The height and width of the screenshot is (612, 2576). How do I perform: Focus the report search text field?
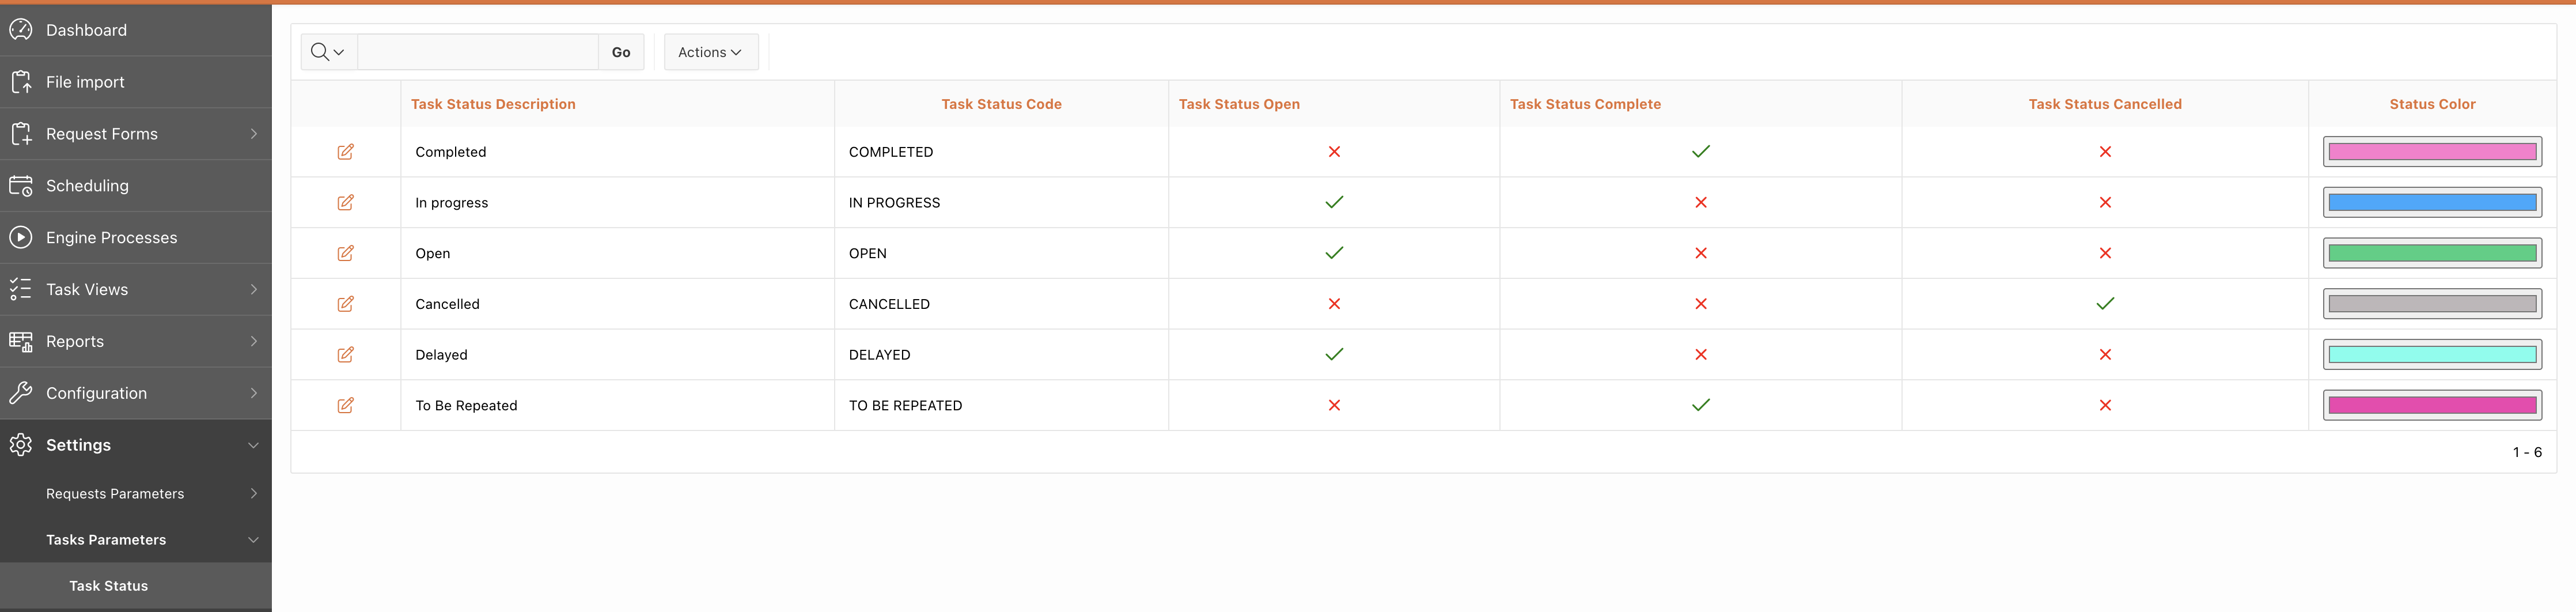click(477, 52)
